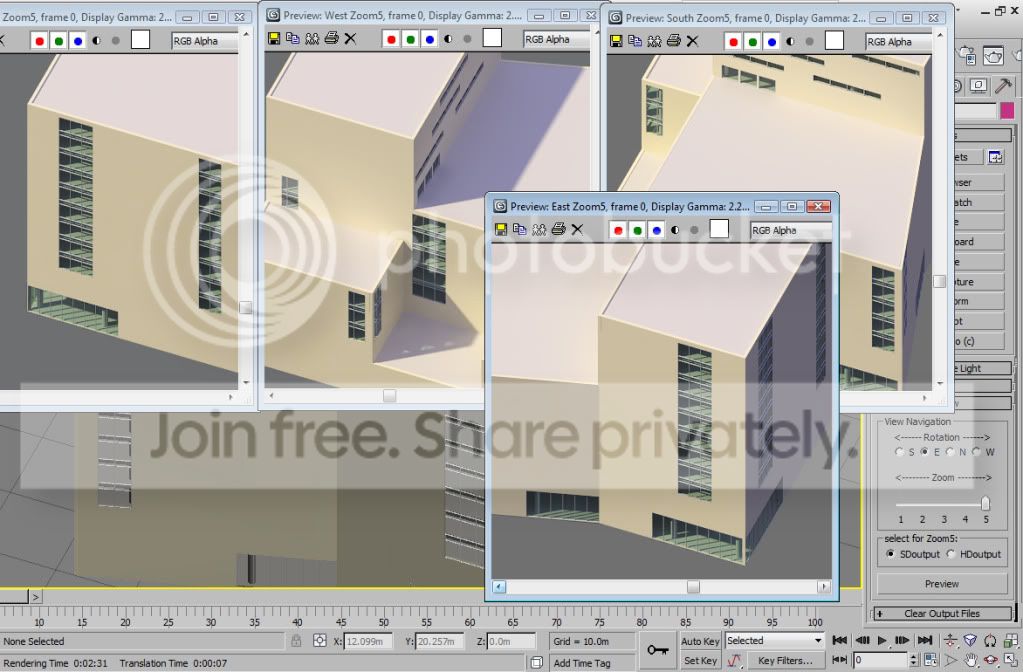Click the transform type-in mode icon
The height and width of the screenshot is (672, 1023).
(x=320, y=641)
